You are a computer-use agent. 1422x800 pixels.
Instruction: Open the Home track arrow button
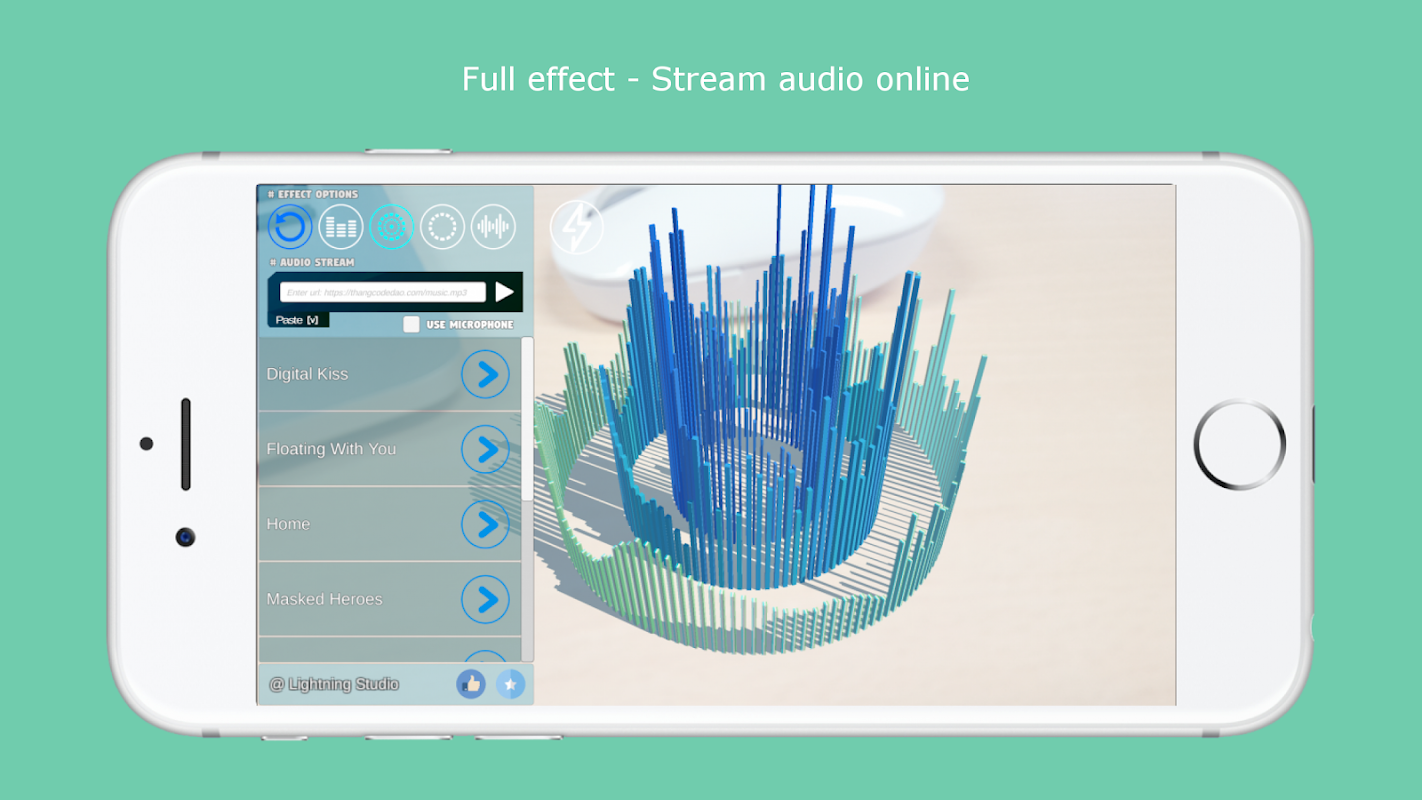(485, 524)
